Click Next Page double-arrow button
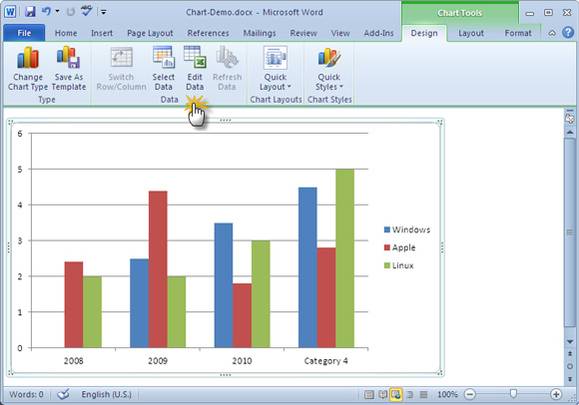Viewport: 579px width, 405px height. [x=570, y=379]
